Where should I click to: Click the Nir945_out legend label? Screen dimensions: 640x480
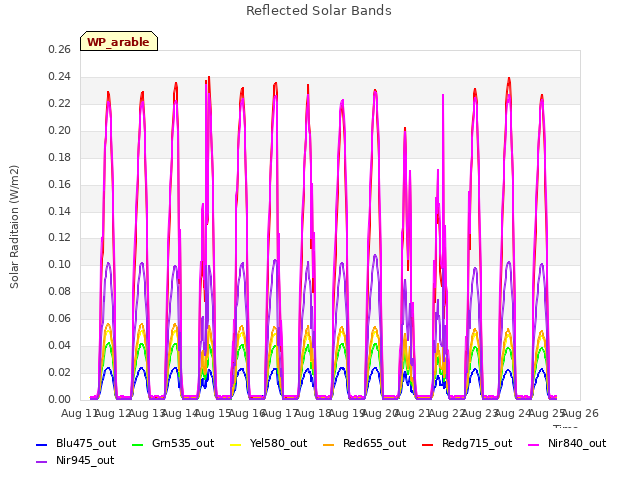point(85,460)
